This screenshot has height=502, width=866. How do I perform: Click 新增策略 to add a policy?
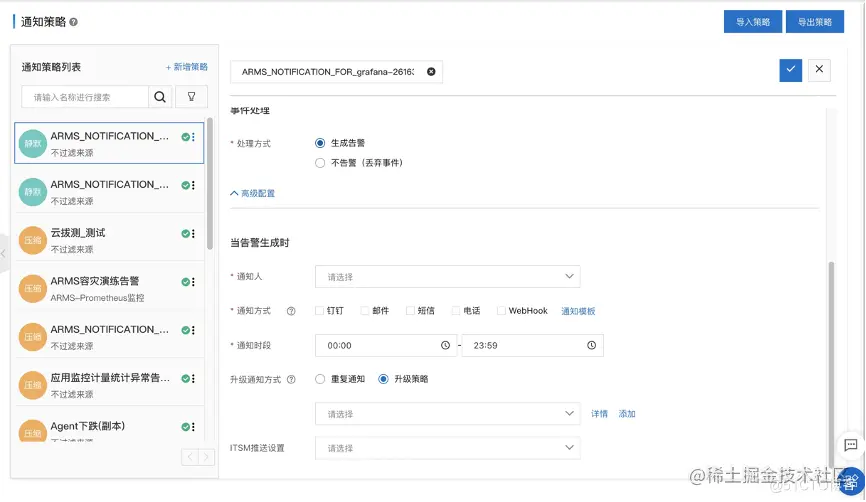187,67
